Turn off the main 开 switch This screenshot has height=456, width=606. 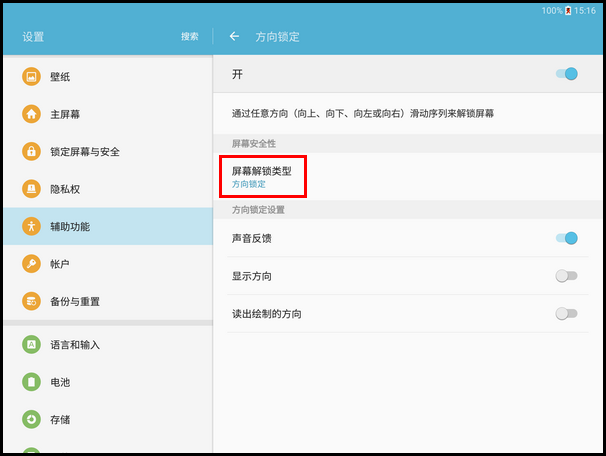(x=567, y=74)
